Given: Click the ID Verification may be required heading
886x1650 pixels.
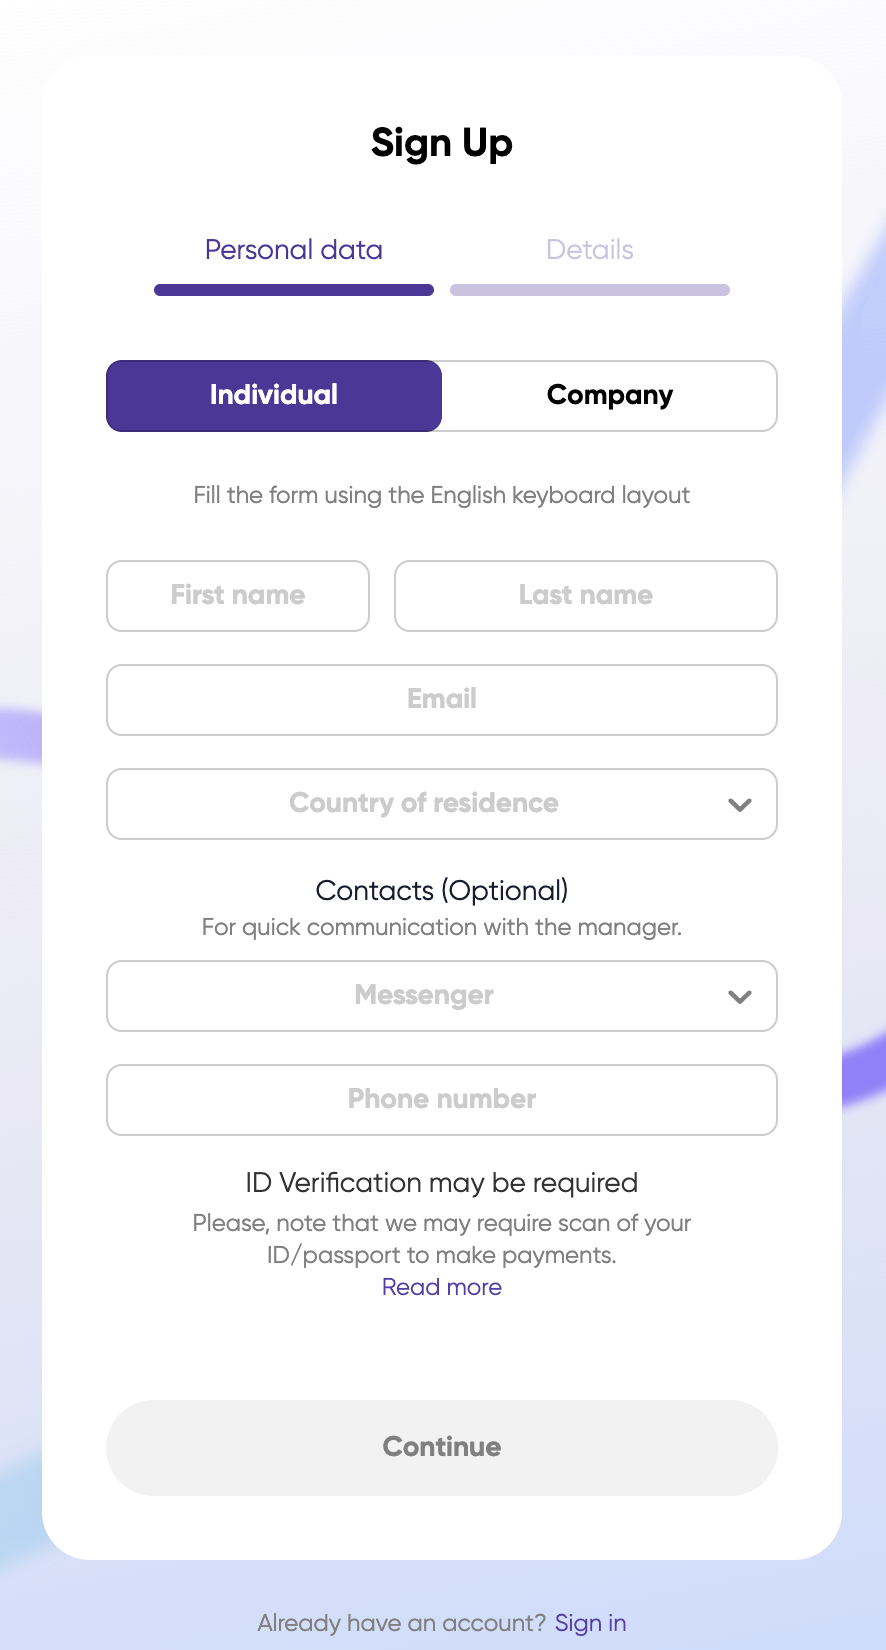Looking at the screenshot, I should click(x=442, y=1183).
